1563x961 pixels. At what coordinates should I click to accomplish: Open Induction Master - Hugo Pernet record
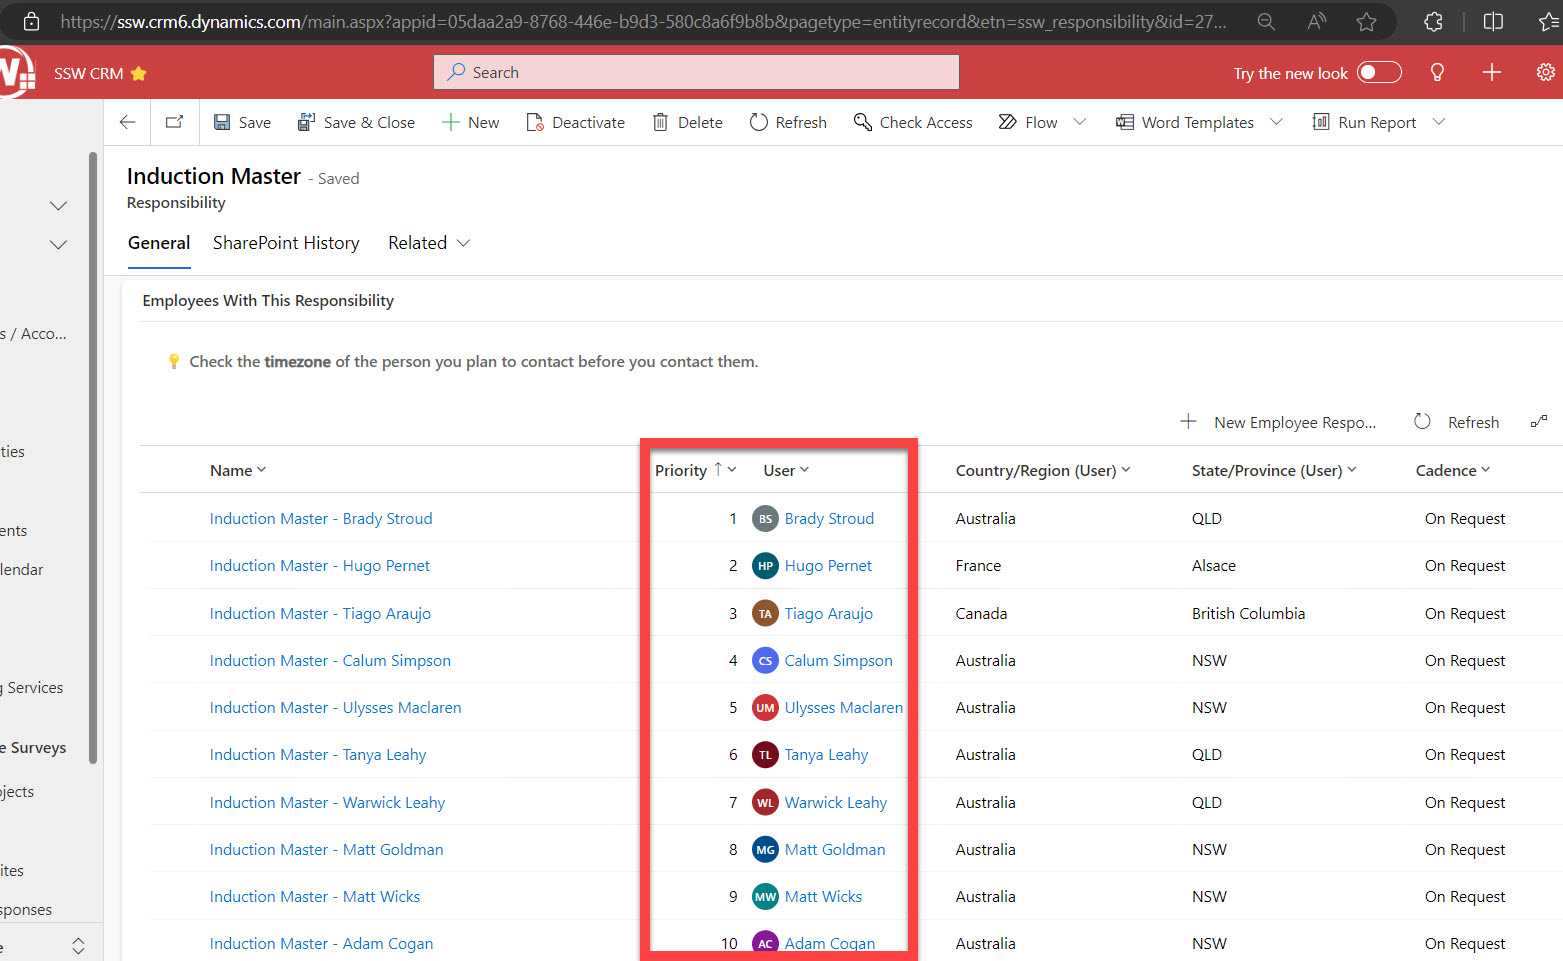(319, 566)
